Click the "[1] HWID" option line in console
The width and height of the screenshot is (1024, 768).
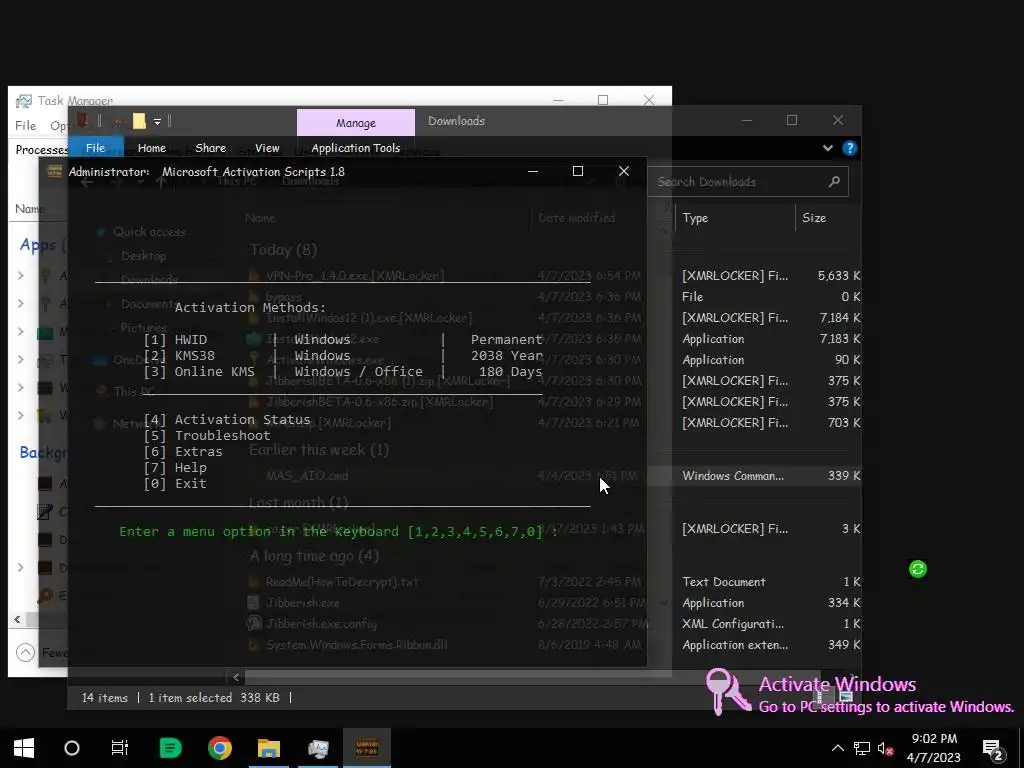(x=343, y=340)
